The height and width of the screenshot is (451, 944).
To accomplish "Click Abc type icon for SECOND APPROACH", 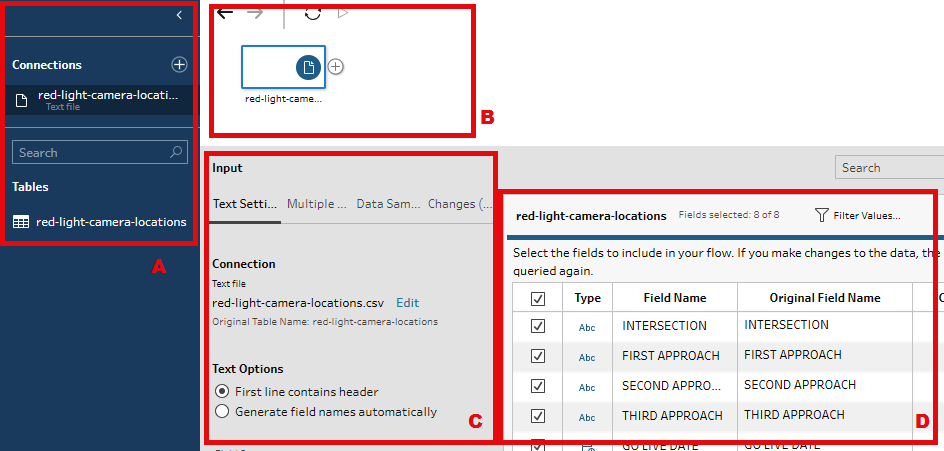I will [587, 387].
